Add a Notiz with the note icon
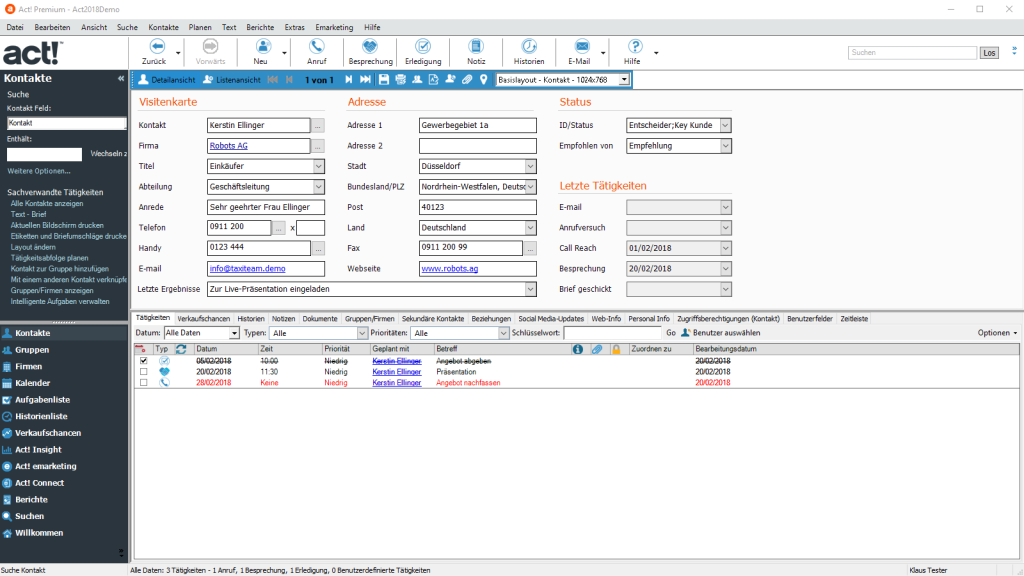The width and height of the screenshot is (1024, 576). pos(475,47)
